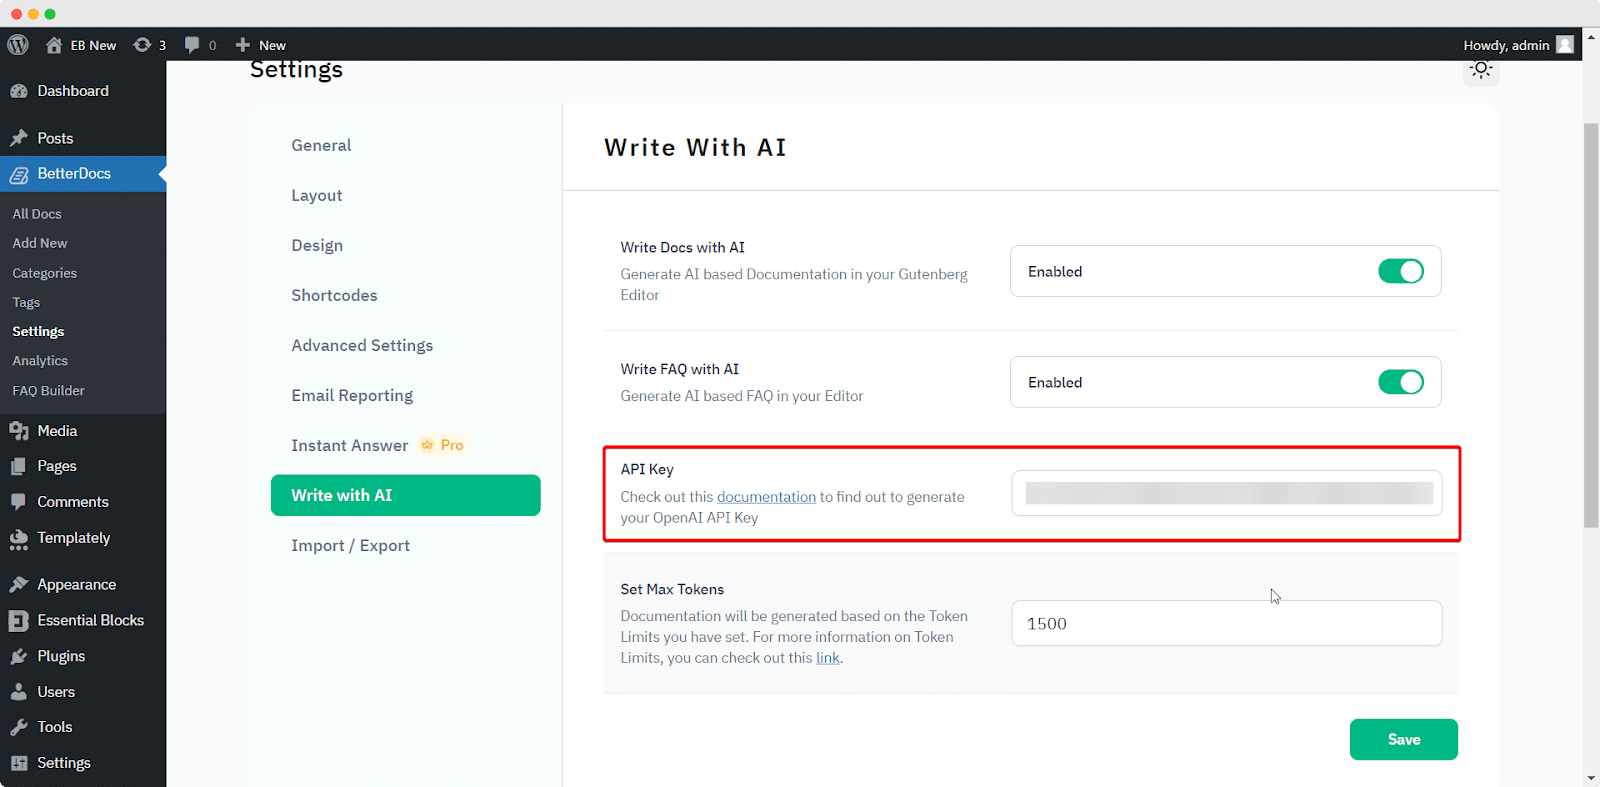
Task: Open the Design settings tab
Action: click(317, 246)
